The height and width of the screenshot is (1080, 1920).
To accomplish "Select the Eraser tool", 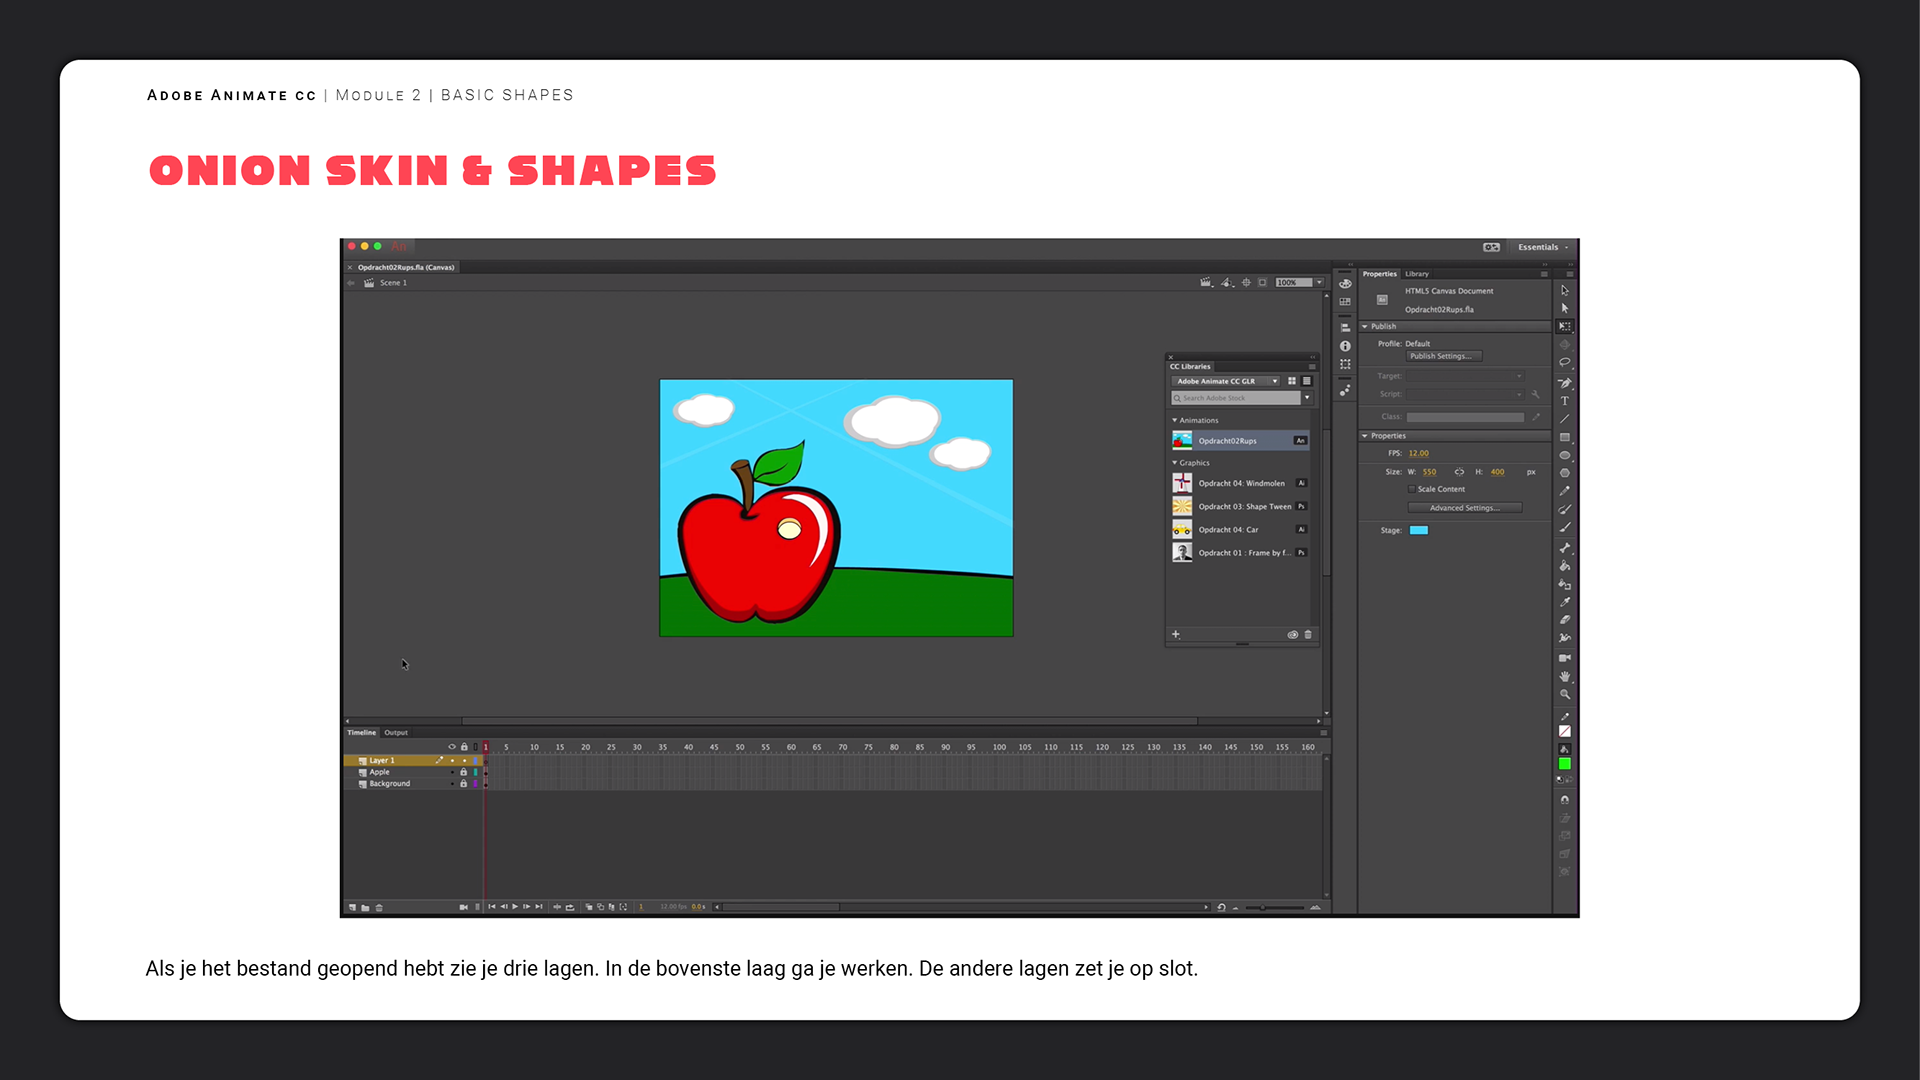I will pos(1565,620).
